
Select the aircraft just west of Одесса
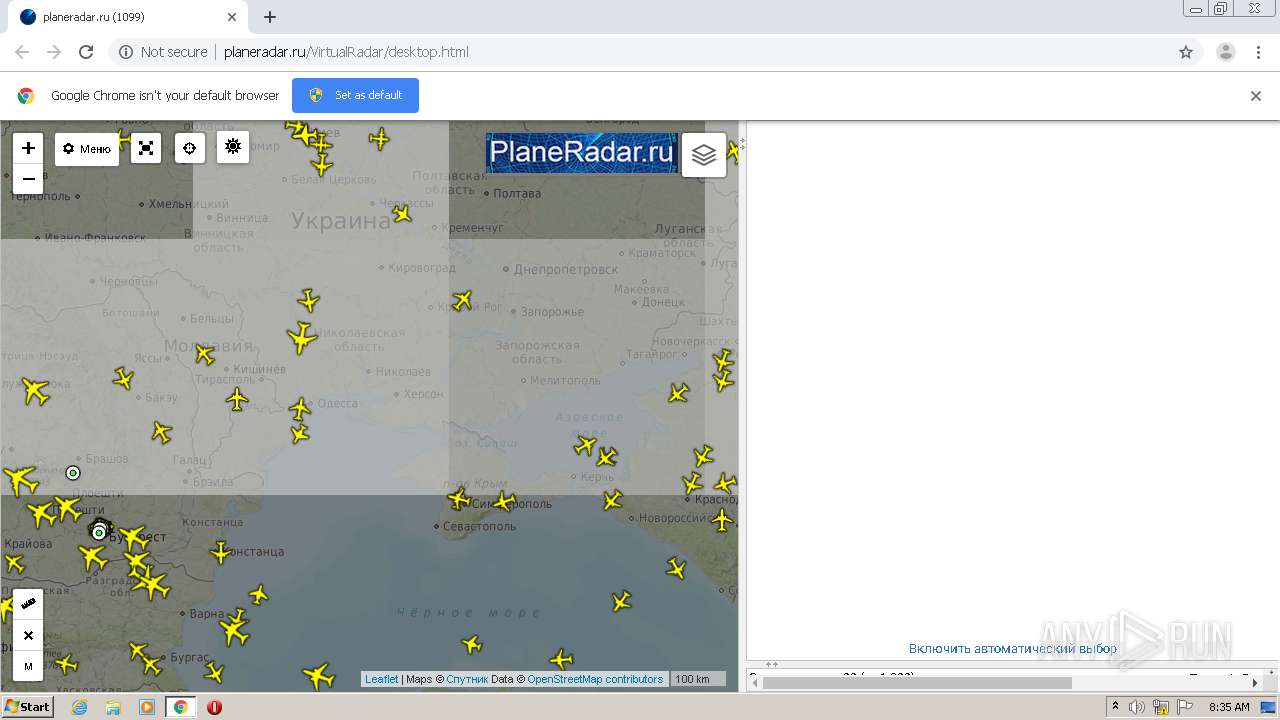click(x=300, y=408)
